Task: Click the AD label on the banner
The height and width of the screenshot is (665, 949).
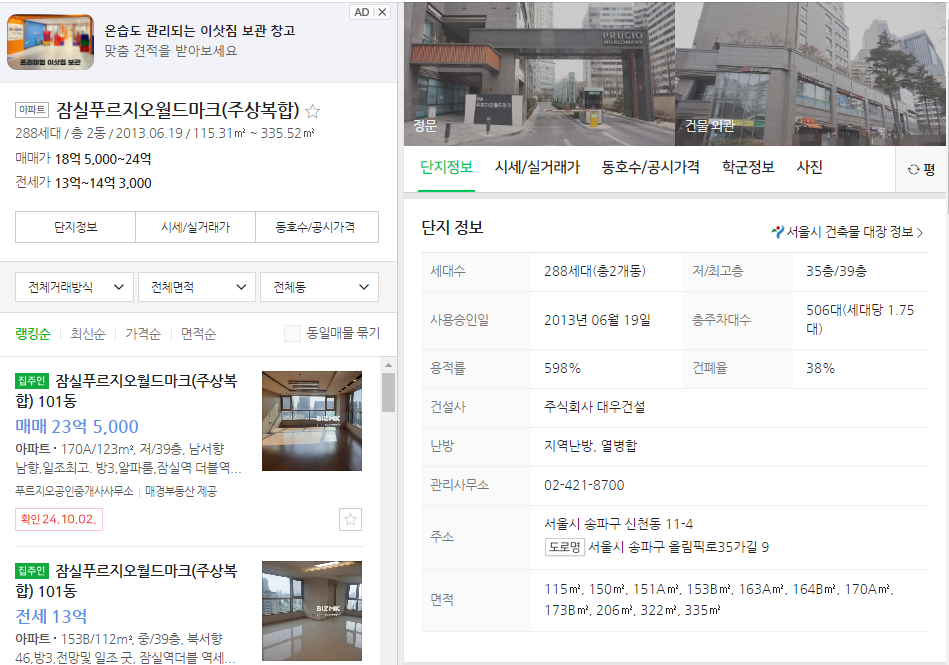Action: pyautogui.click(x=362, y=12)
